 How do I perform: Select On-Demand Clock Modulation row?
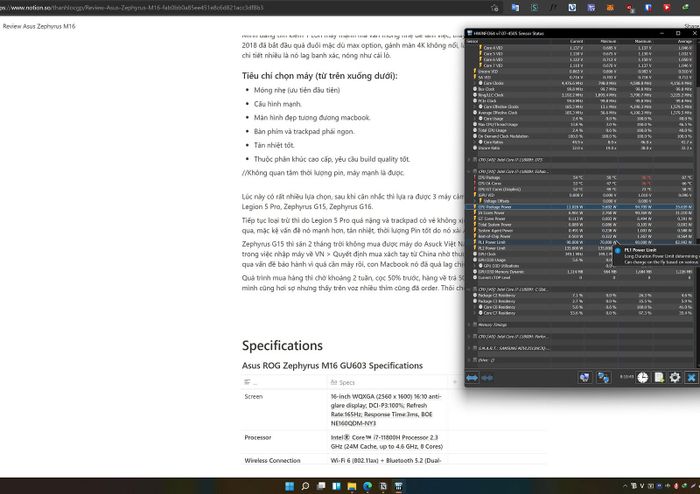click(580, 136)
